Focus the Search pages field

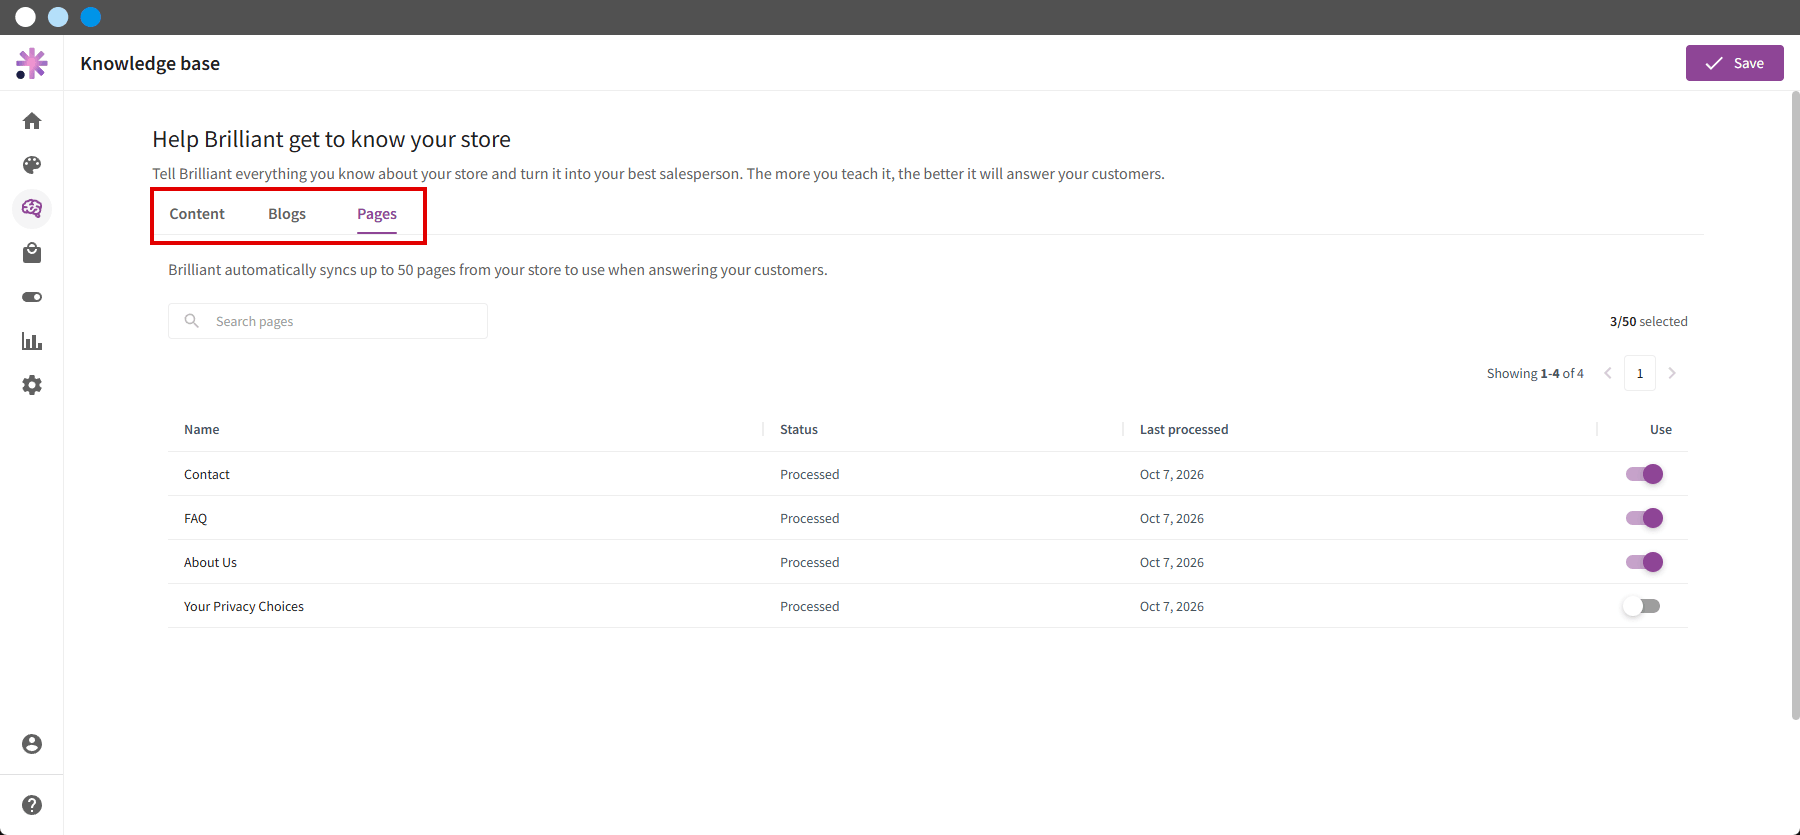pos(328,321)
